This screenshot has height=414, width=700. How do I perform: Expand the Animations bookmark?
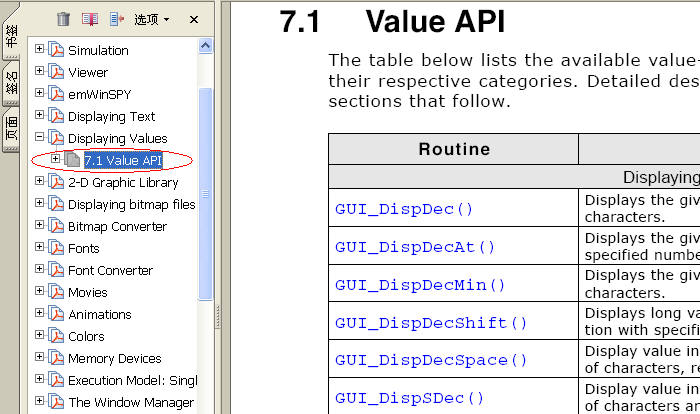pyautogui.click(x=39, y=312)
